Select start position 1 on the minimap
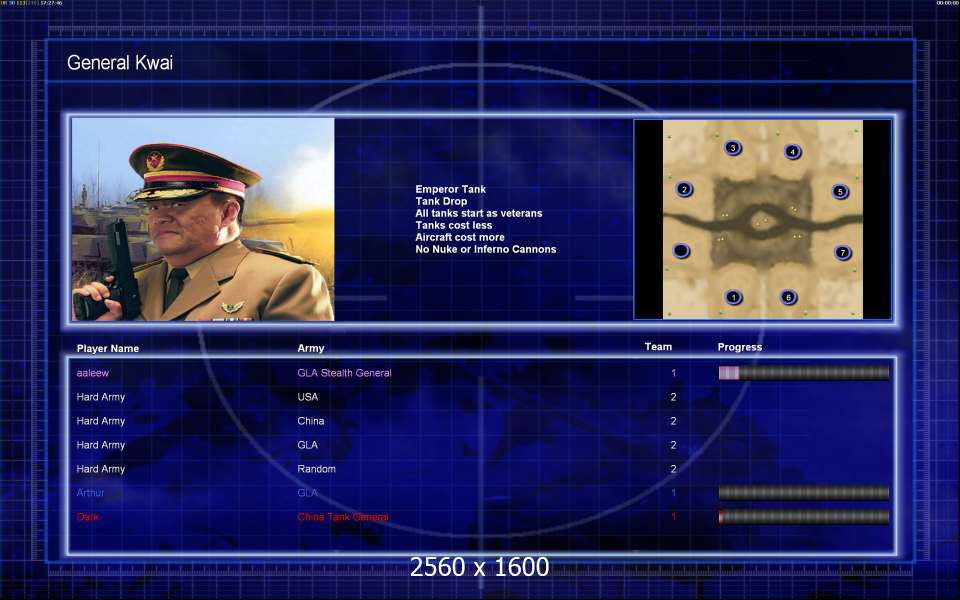This screenshot has width=960, height=600. pos(733,298)
